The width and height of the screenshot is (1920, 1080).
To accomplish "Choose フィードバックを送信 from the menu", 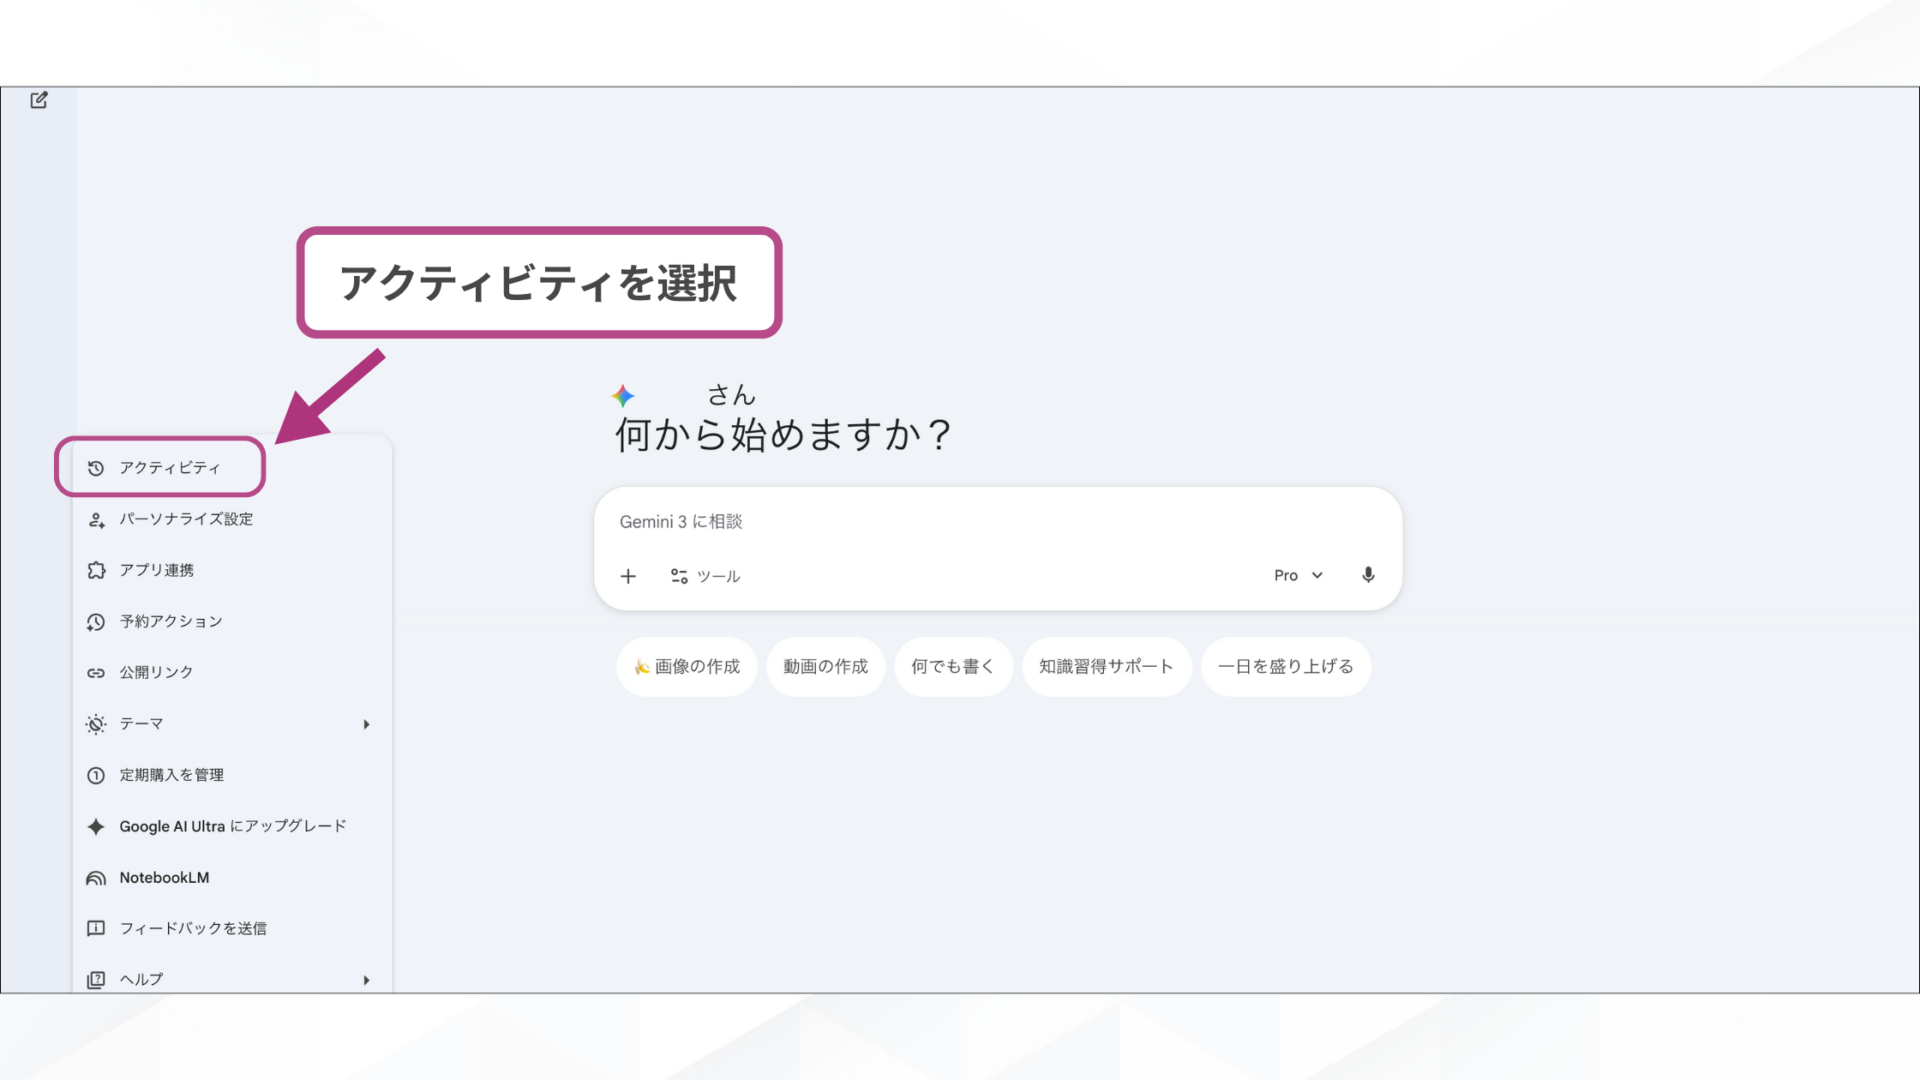I will coord(193,928).
